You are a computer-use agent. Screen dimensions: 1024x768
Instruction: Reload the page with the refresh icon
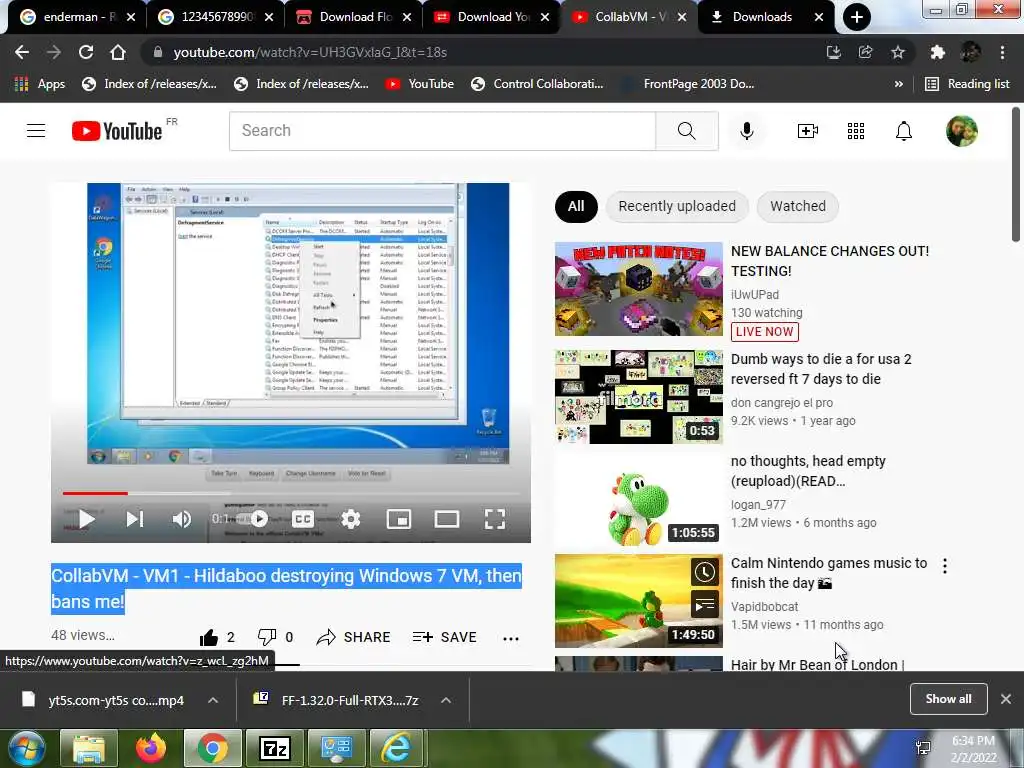86,52
